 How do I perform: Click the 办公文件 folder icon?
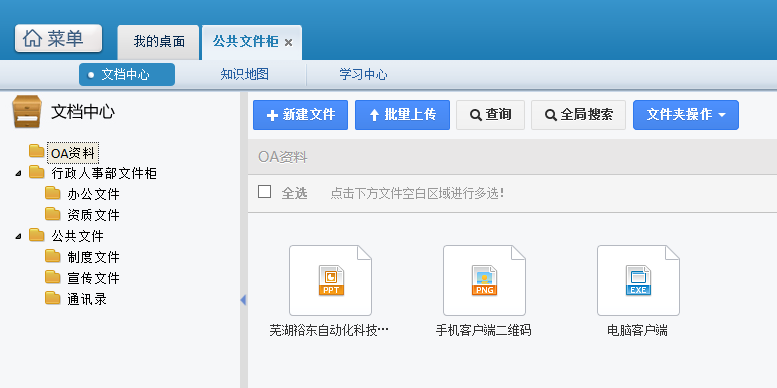[53, 193]
